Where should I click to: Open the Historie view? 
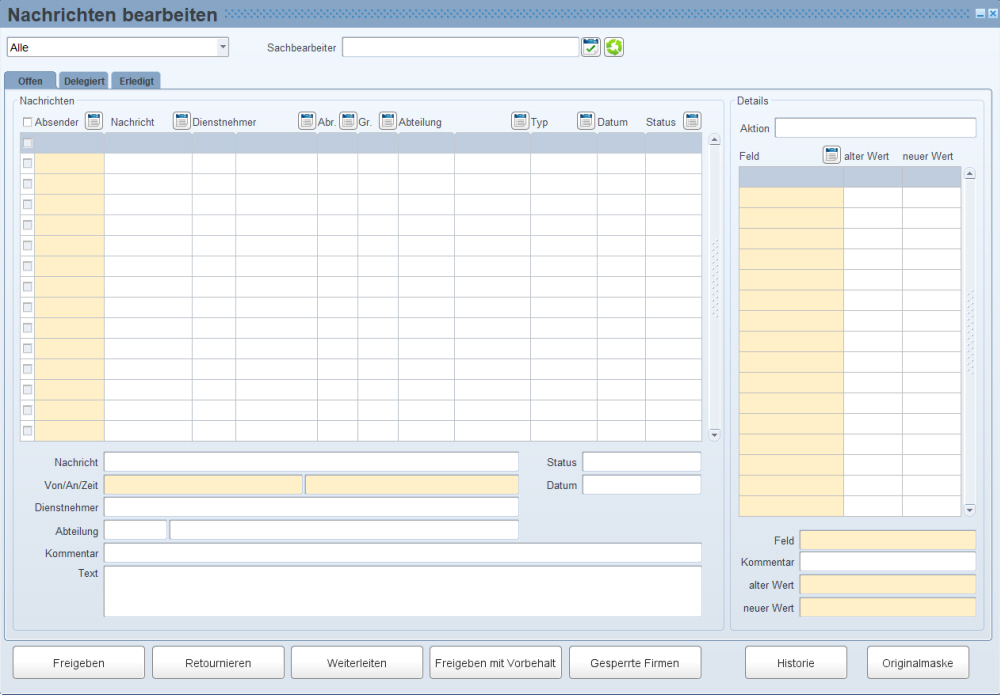click(796, 663)
